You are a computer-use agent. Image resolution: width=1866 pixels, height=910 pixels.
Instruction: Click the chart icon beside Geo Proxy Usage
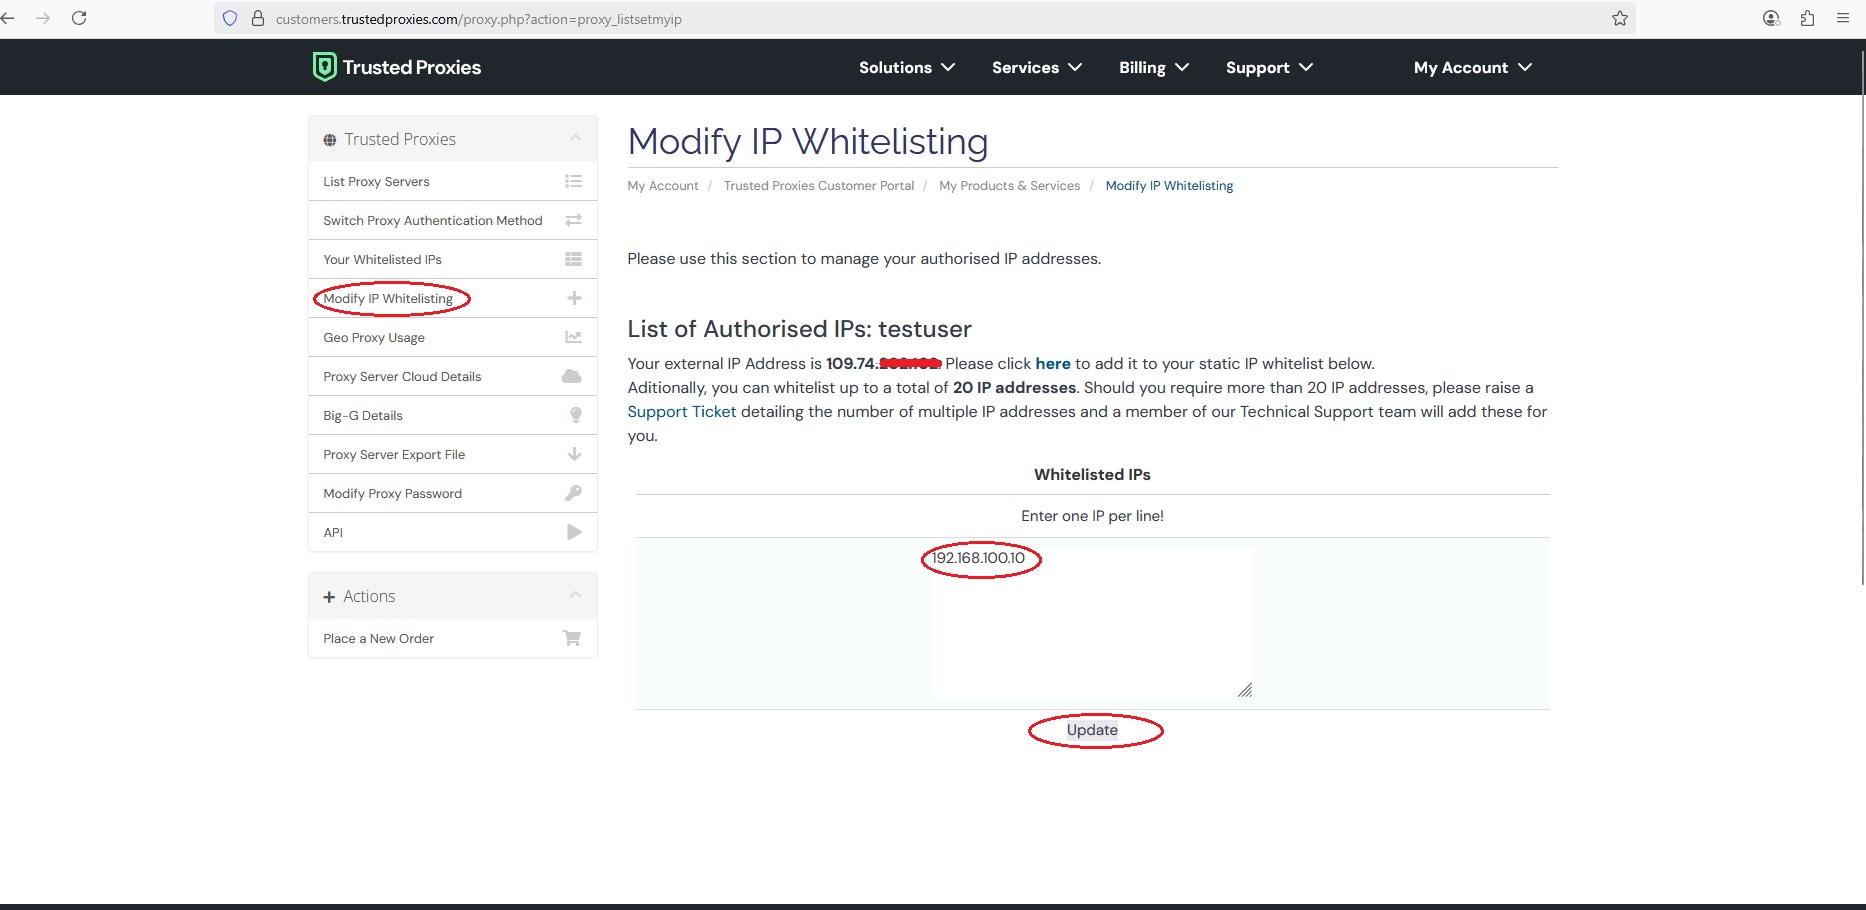(x=573, y=337)
